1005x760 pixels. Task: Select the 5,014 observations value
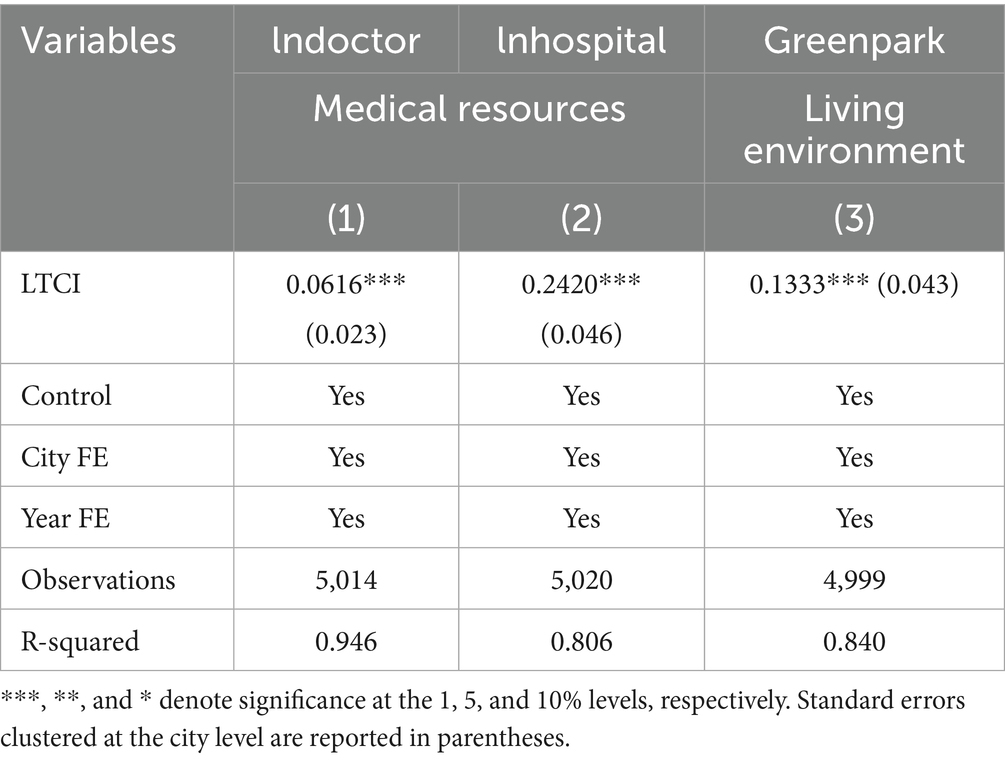[x=346, y=579]
